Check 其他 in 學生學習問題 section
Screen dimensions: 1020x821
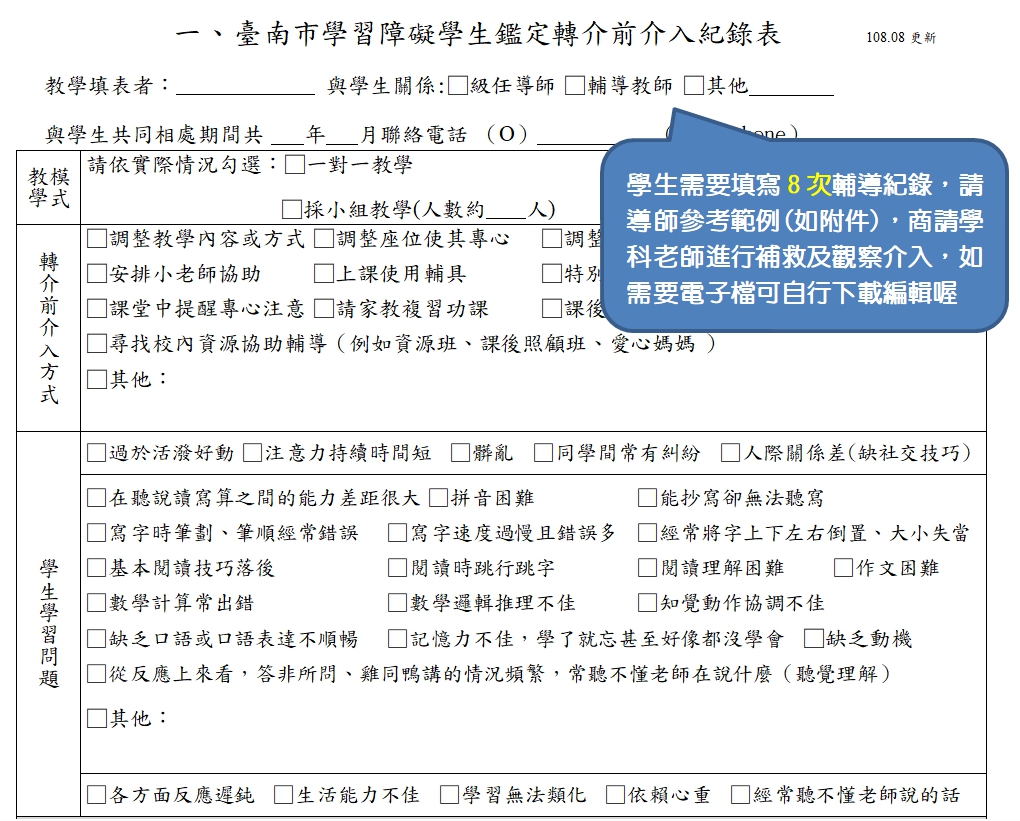[97, 718]
